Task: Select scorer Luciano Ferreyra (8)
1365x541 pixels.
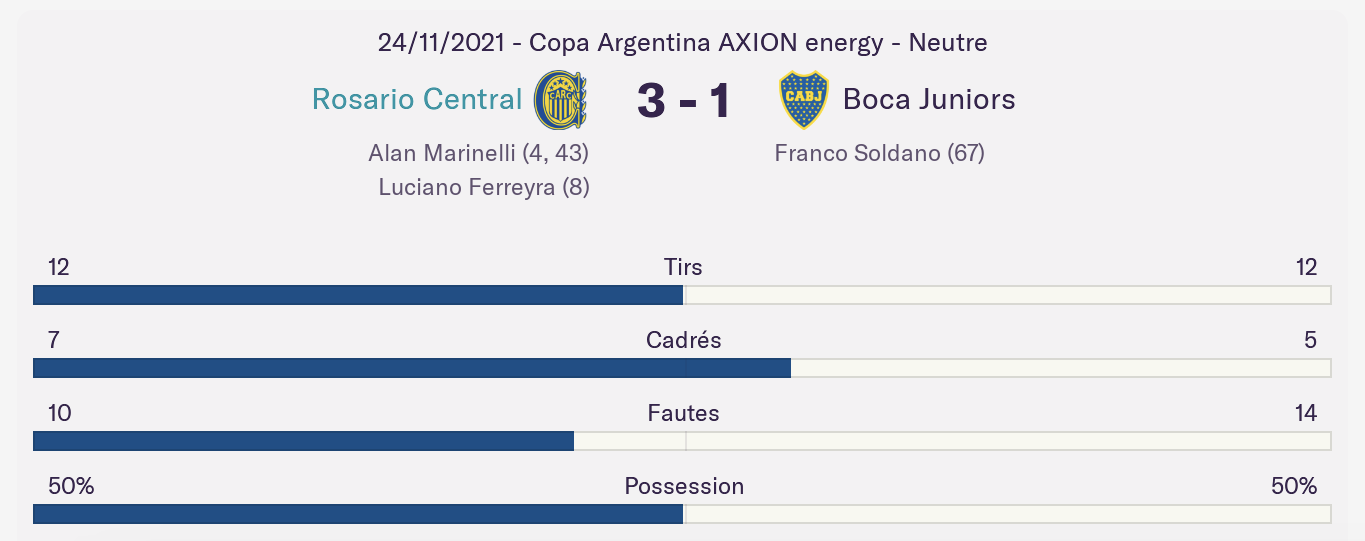Action: click(484, 187)
